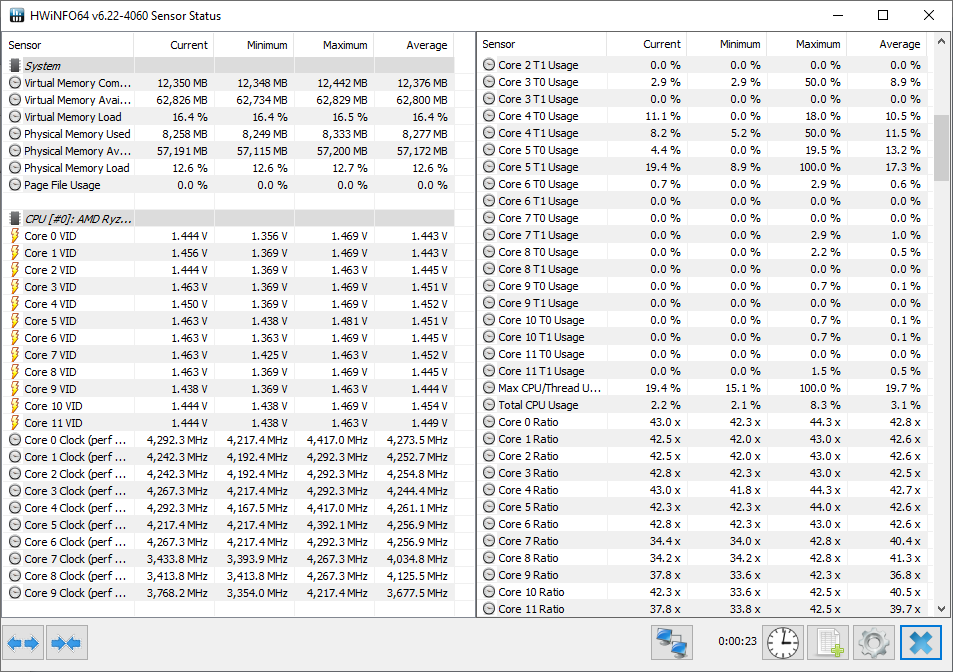Select the Physical Memory Load row label
This screenshot has height=672, width=953.
pos(77,168)
